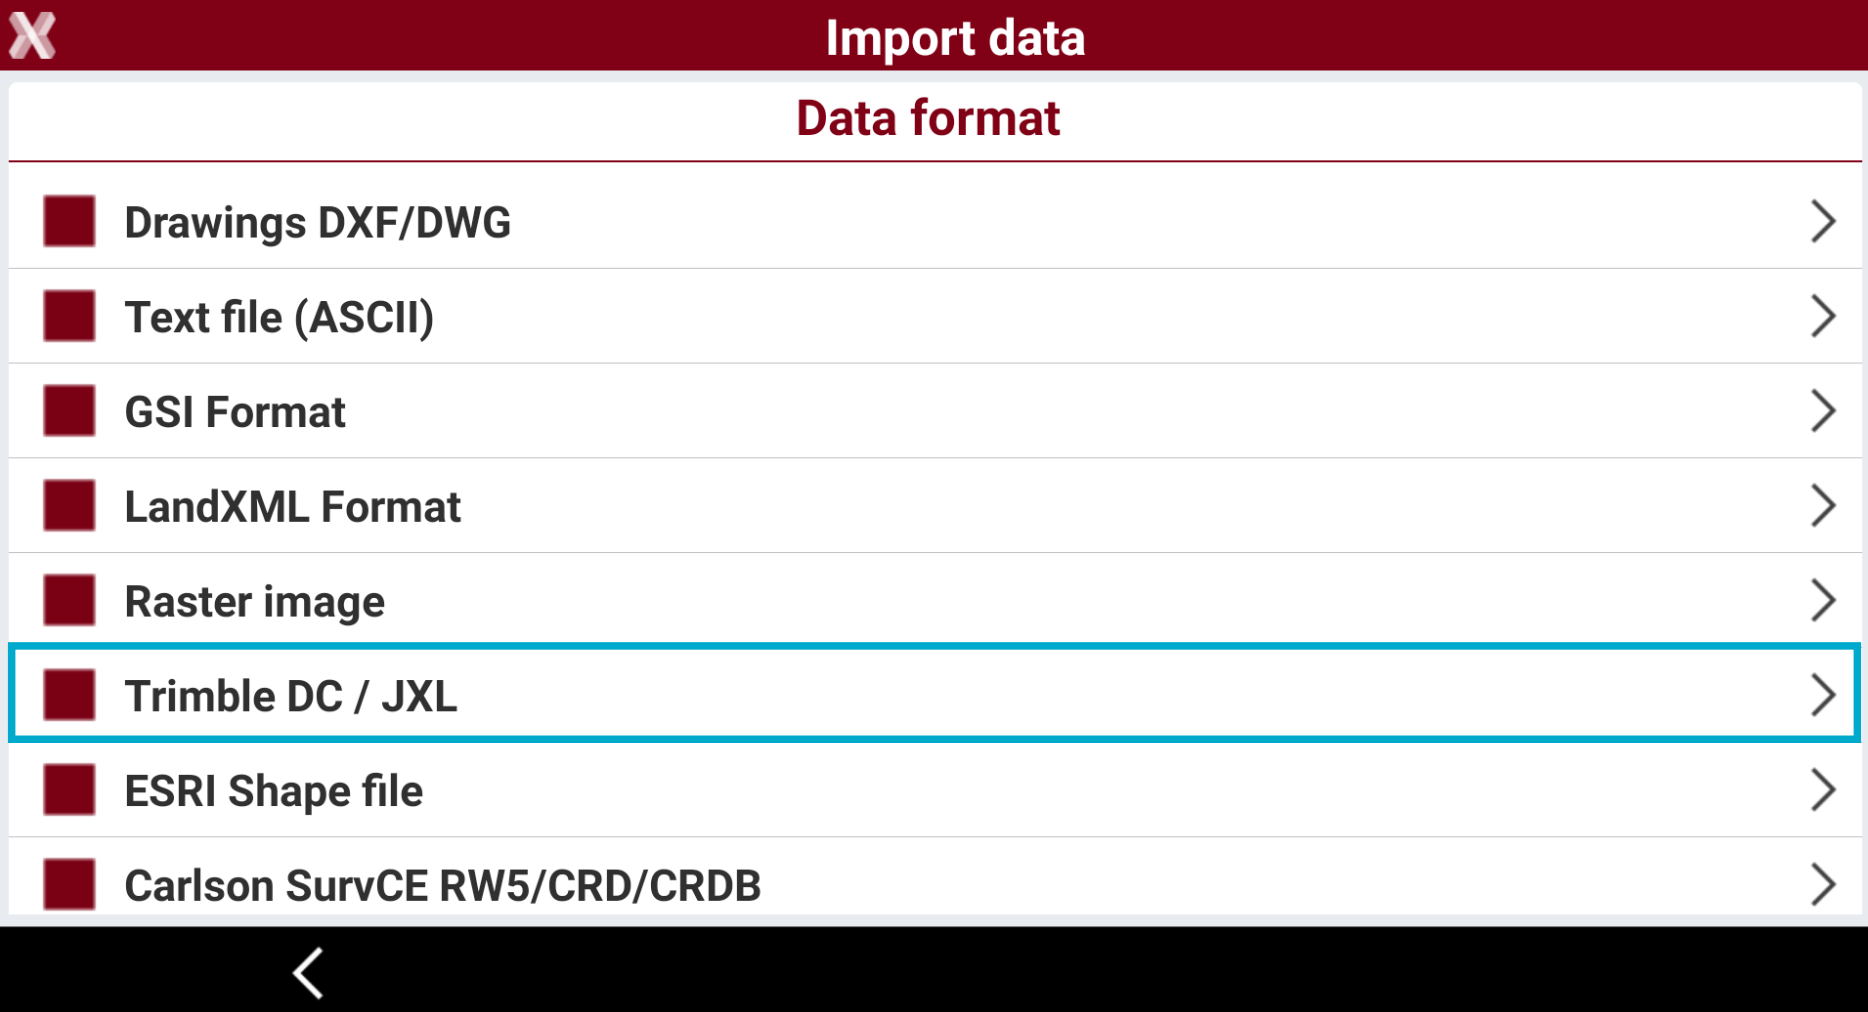
Task: Choose GSI Format label text
Action: point(235,412)
